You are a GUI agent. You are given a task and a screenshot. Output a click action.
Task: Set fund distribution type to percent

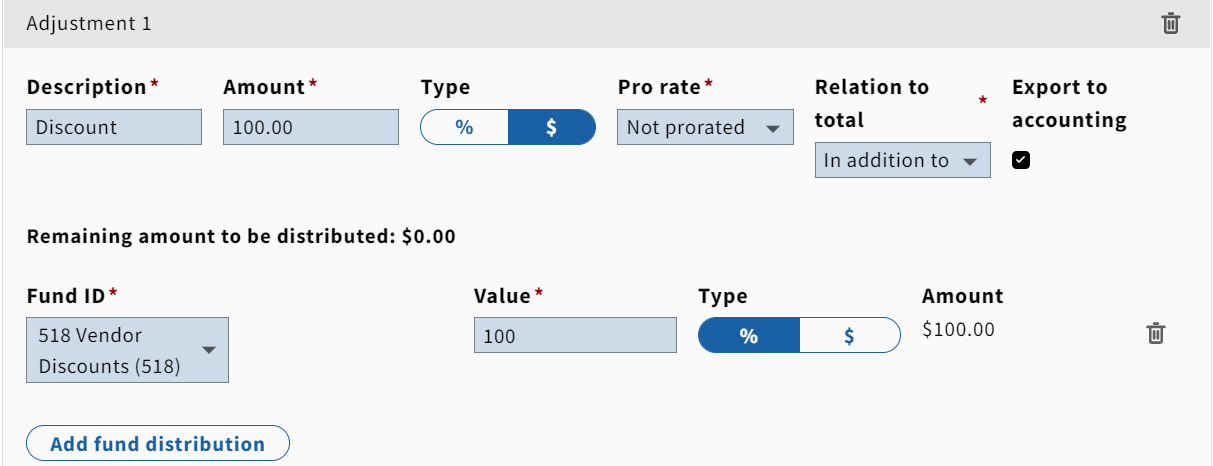(x=748, y=336)
